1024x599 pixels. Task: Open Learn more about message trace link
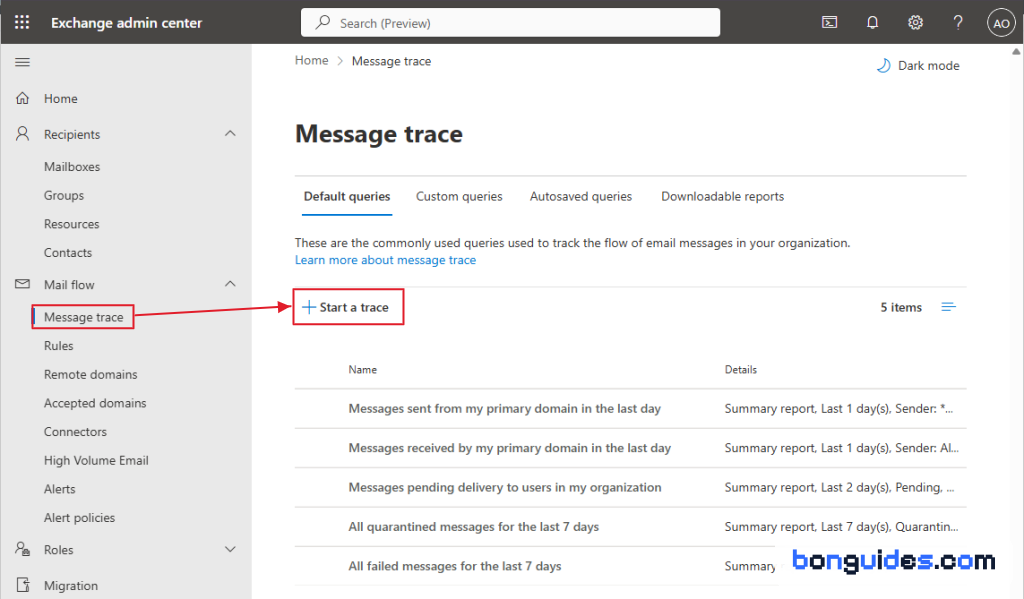click(385, 260)
